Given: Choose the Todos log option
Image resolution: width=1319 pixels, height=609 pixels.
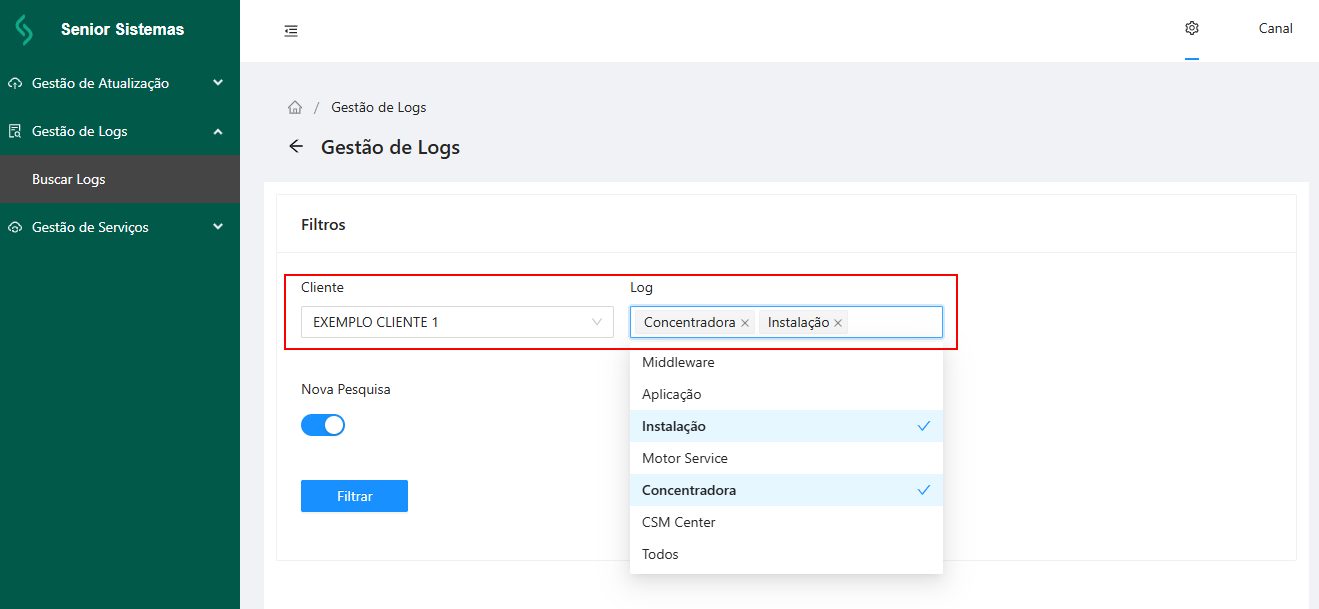Looking at the screenshot, I should click(x=661, y=554).
